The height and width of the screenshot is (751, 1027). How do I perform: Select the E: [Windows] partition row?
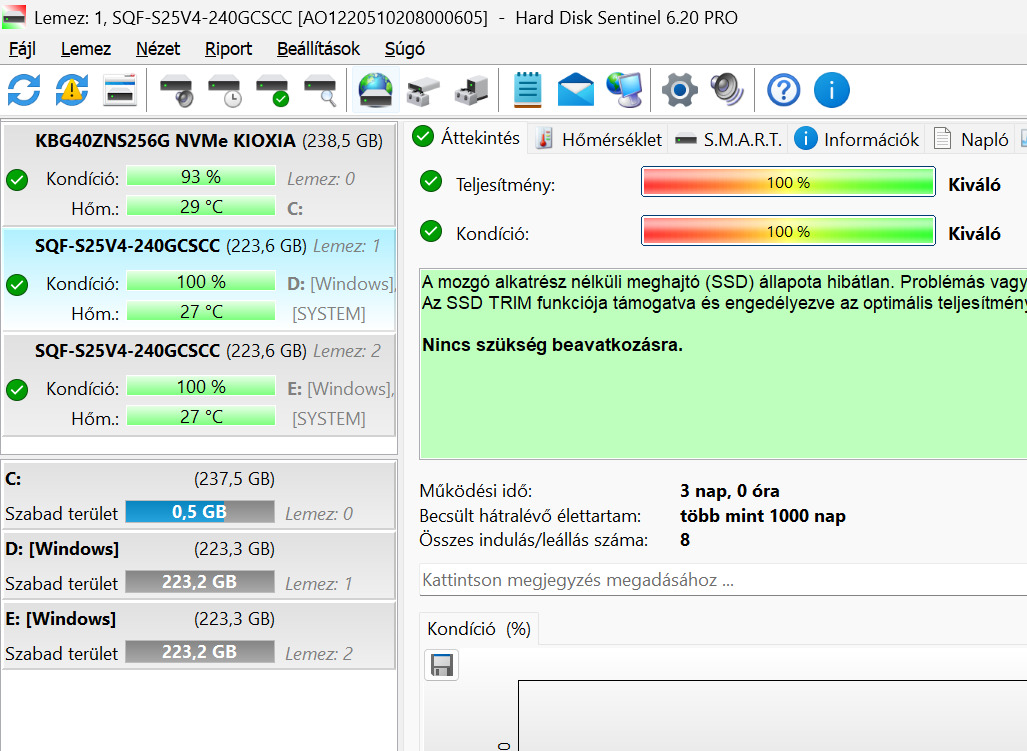coord(199,635)
